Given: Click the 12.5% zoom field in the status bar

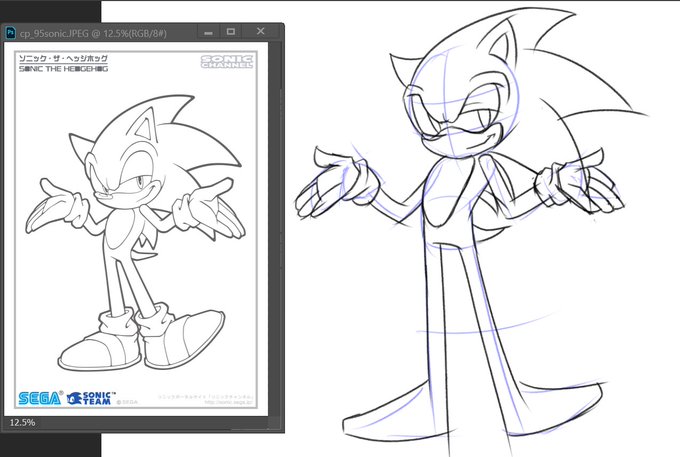Looking at the screenshot, I should [x=23, y=422].
